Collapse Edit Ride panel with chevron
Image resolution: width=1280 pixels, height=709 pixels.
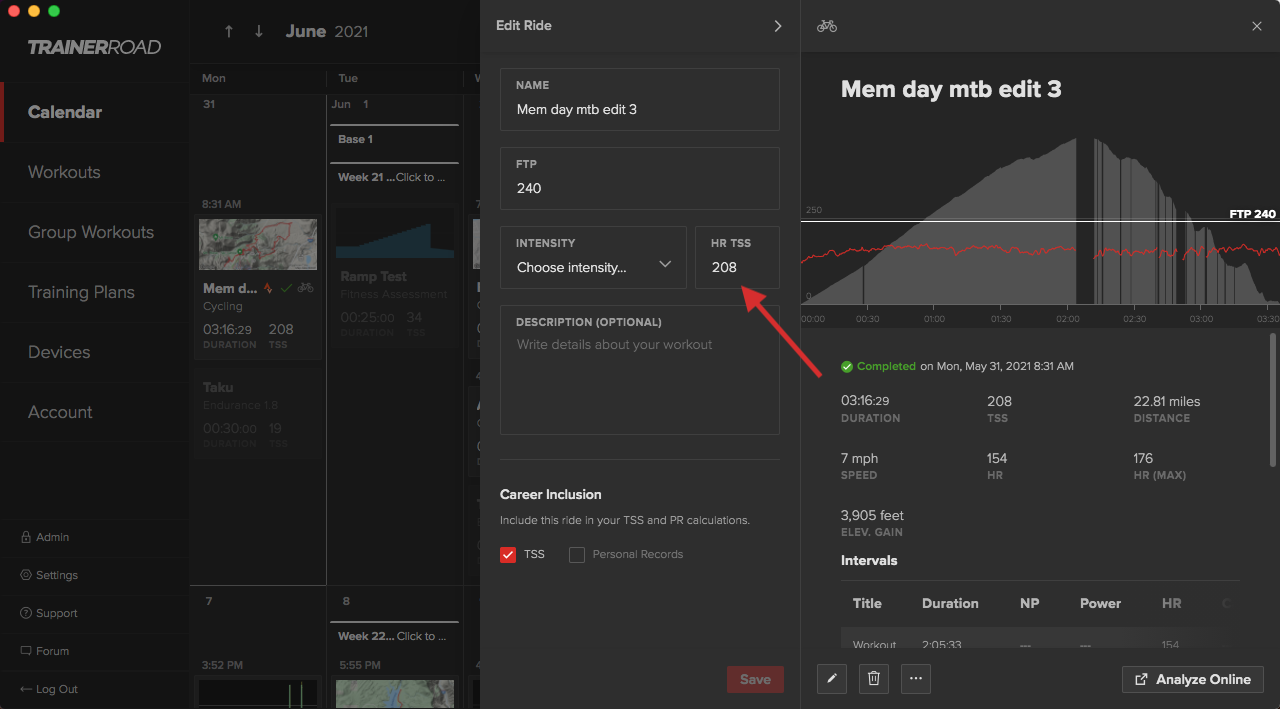[778, 26]
